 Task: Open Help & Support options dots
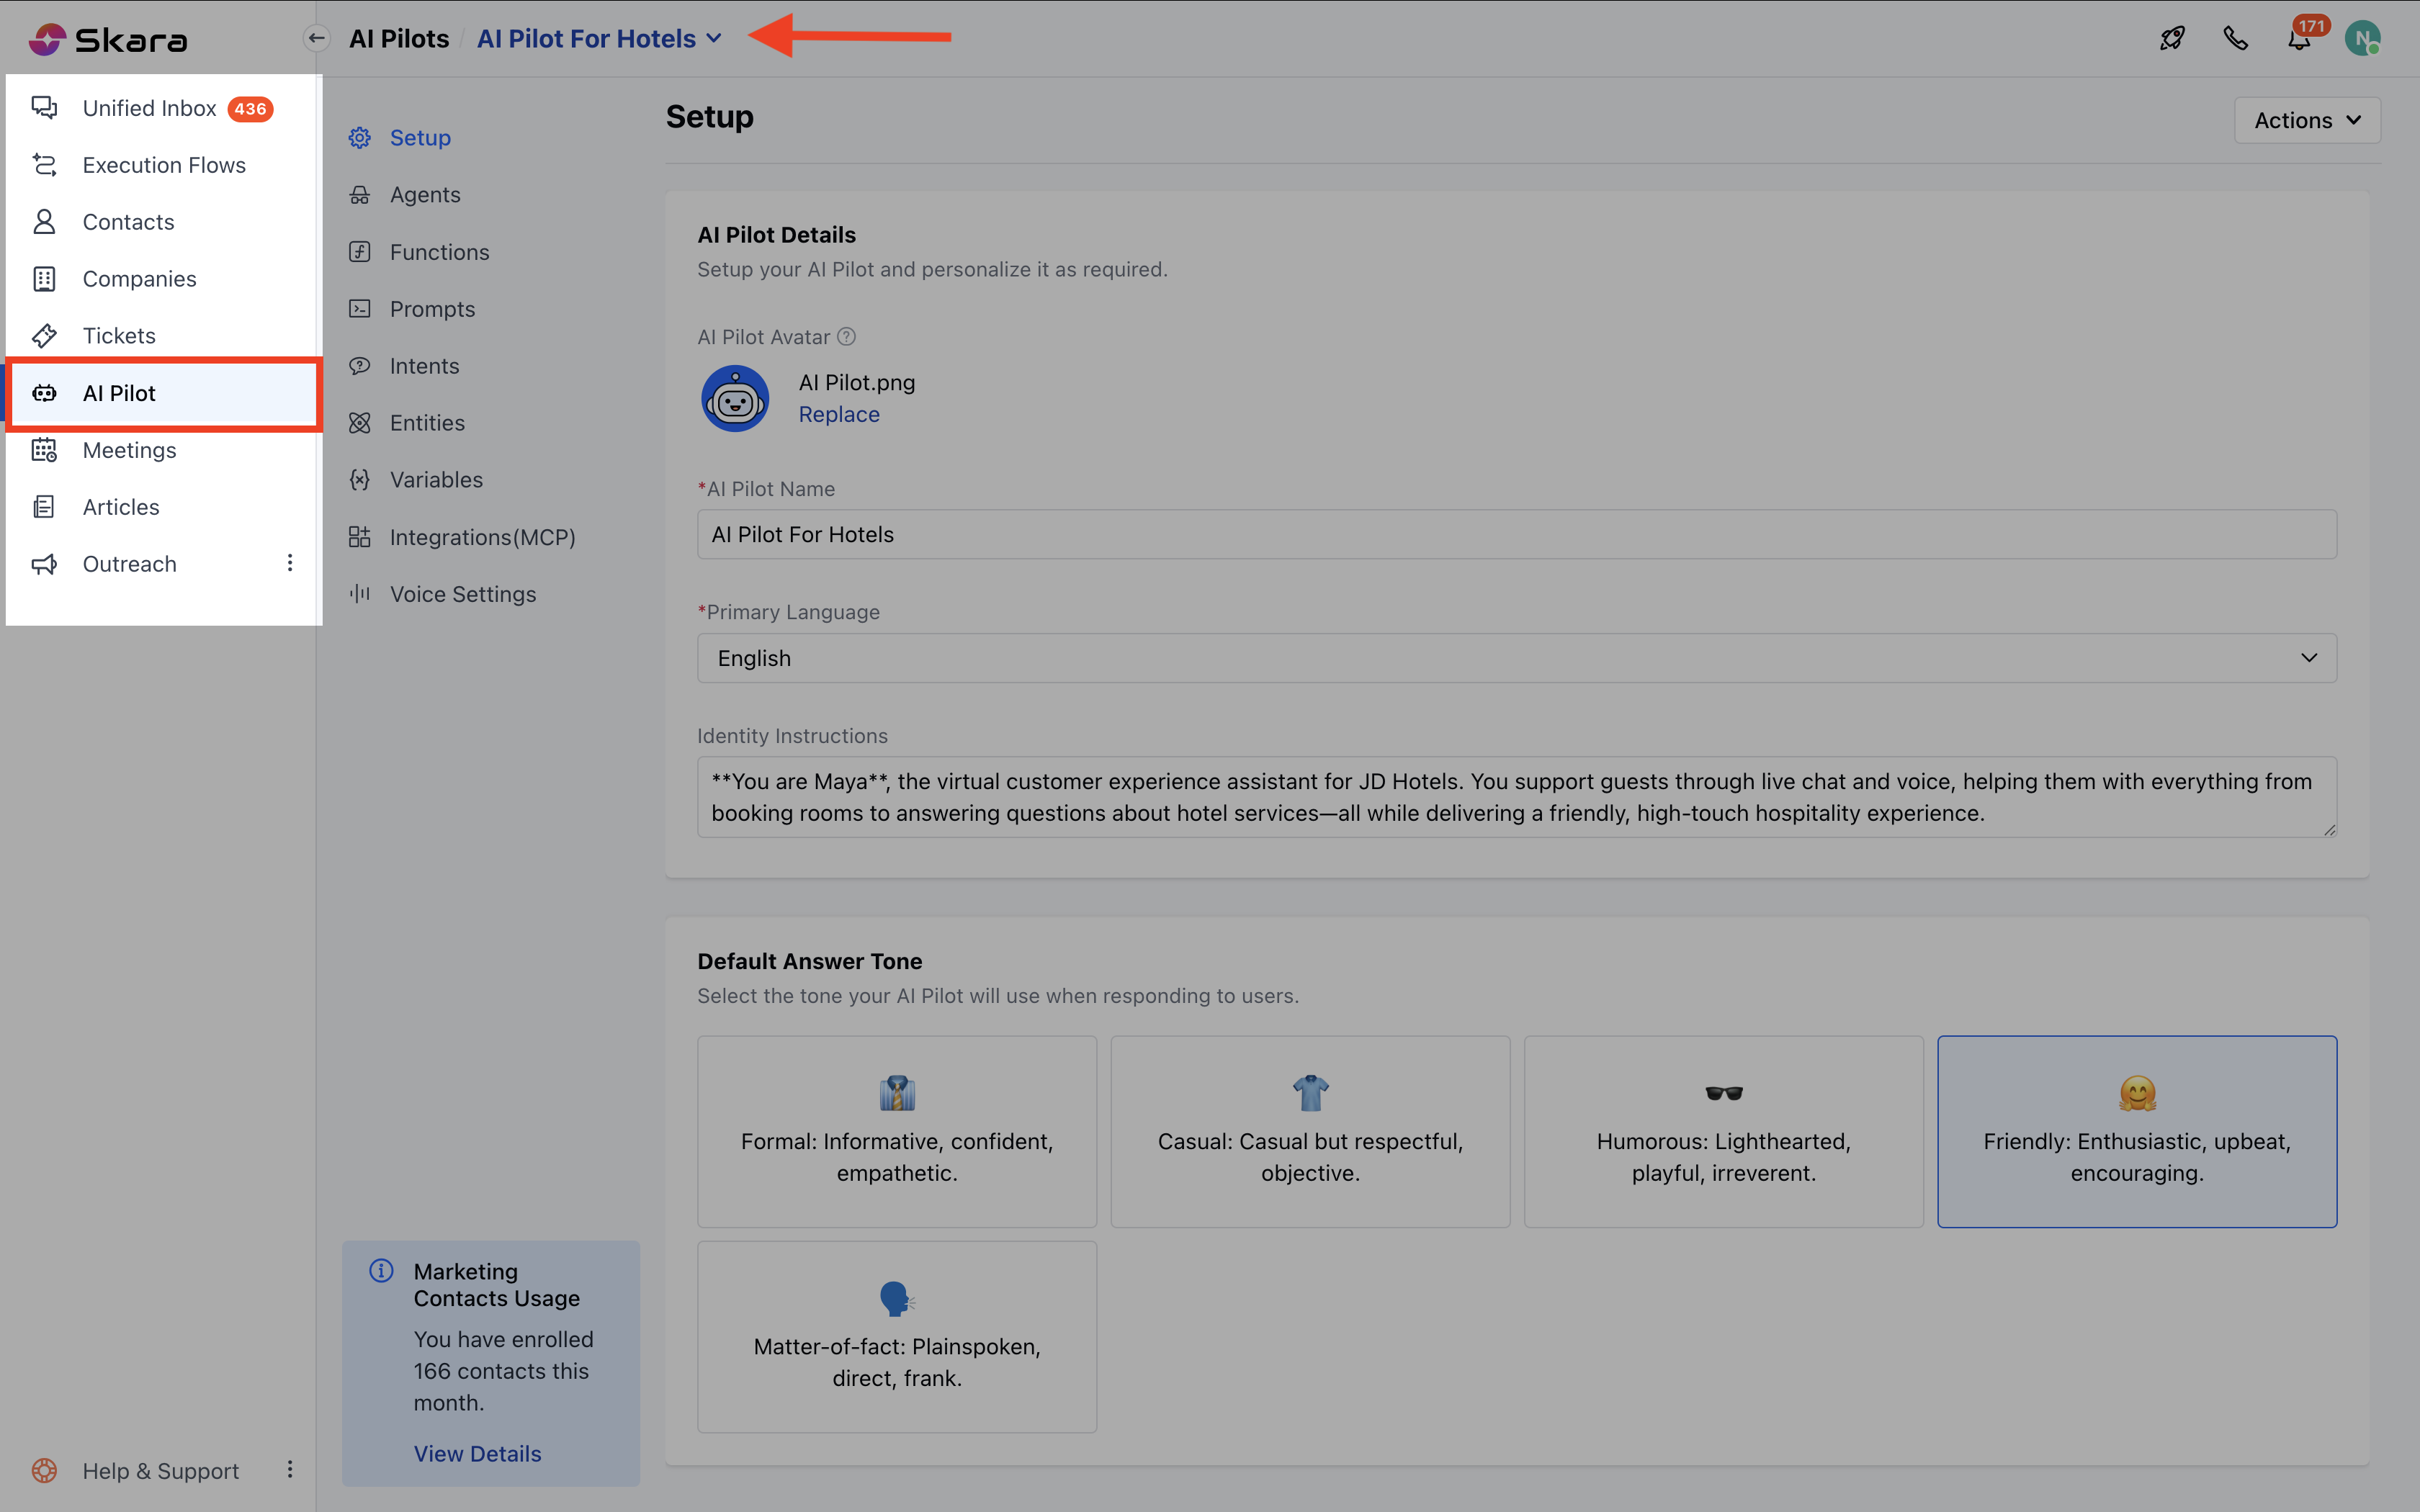point(290,1469)
